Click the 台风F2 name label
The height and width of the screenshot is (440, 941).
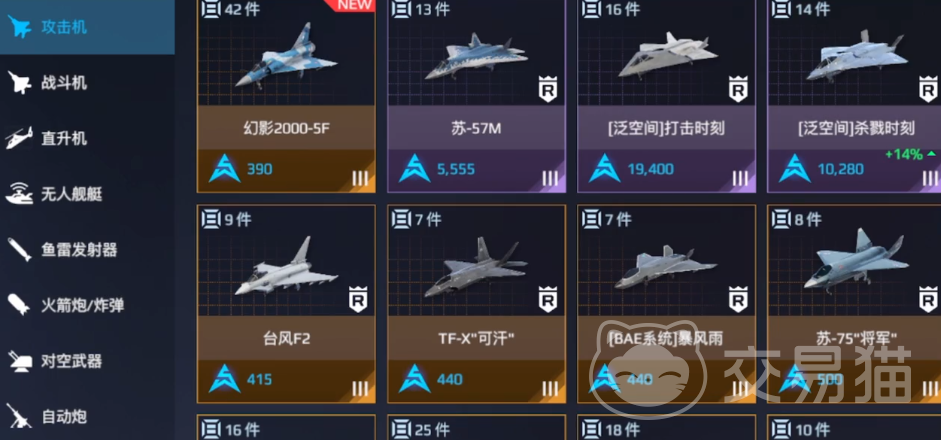point(286,339)
